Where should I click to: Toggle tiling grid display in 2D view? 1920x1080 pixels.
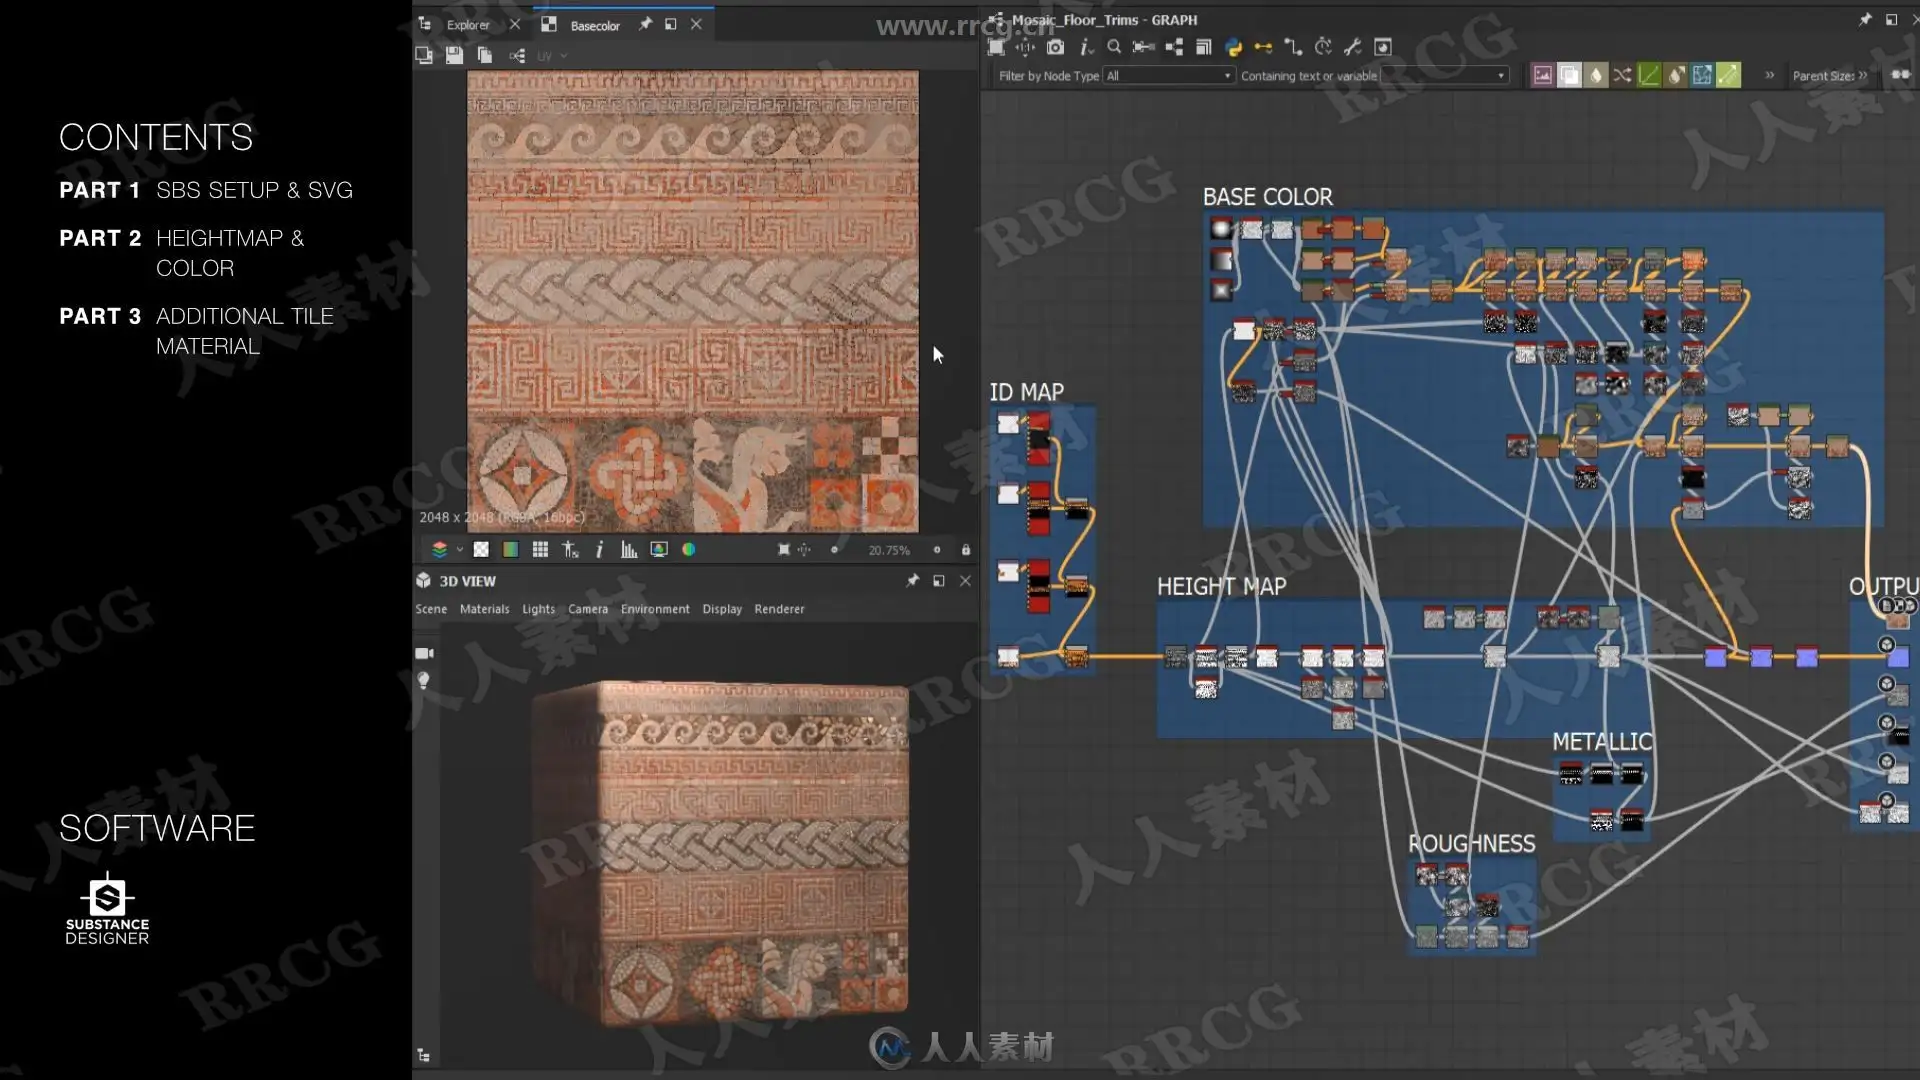pos(540,550)
